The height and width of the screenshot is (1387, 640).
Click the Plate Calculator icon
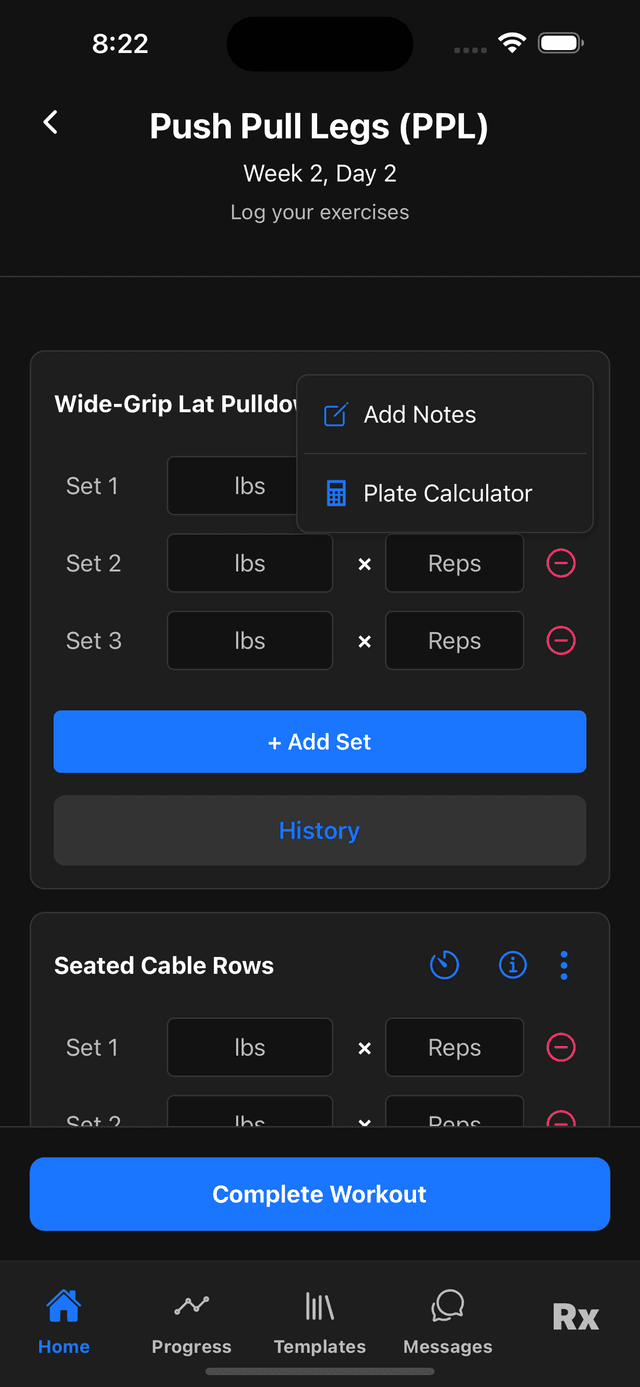(x=334, y=492)
